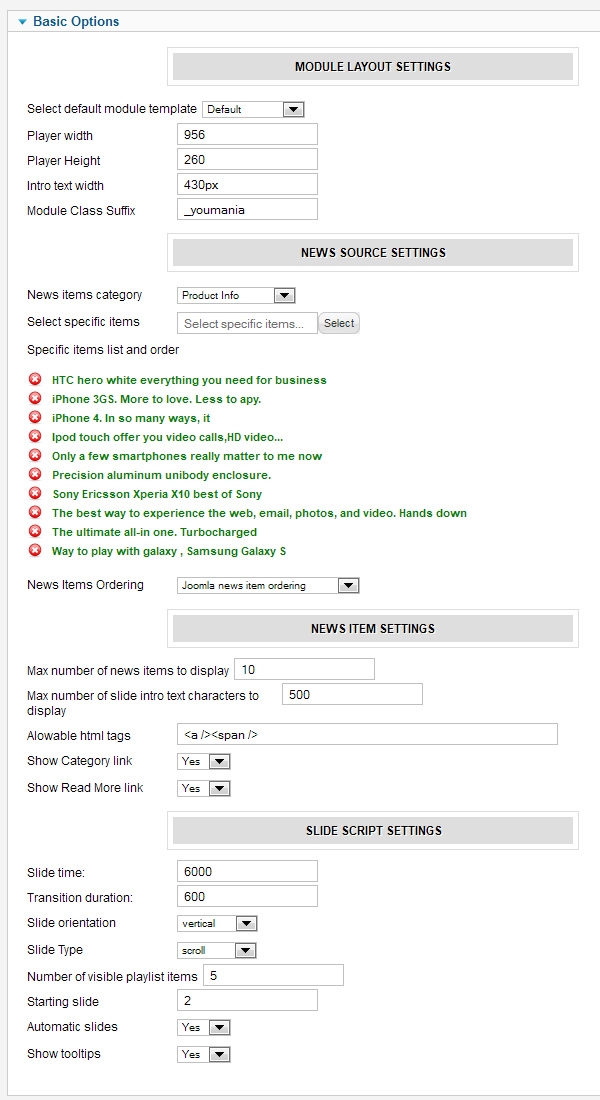600x1100 pixels.
Task: Remove the HTC hero white item
Action: coord(35,380)
